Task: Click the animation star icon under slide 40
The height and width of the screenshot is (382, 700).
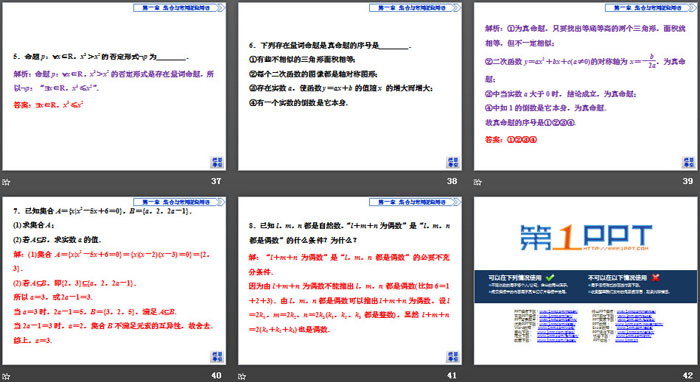Action: coord(6,377)
